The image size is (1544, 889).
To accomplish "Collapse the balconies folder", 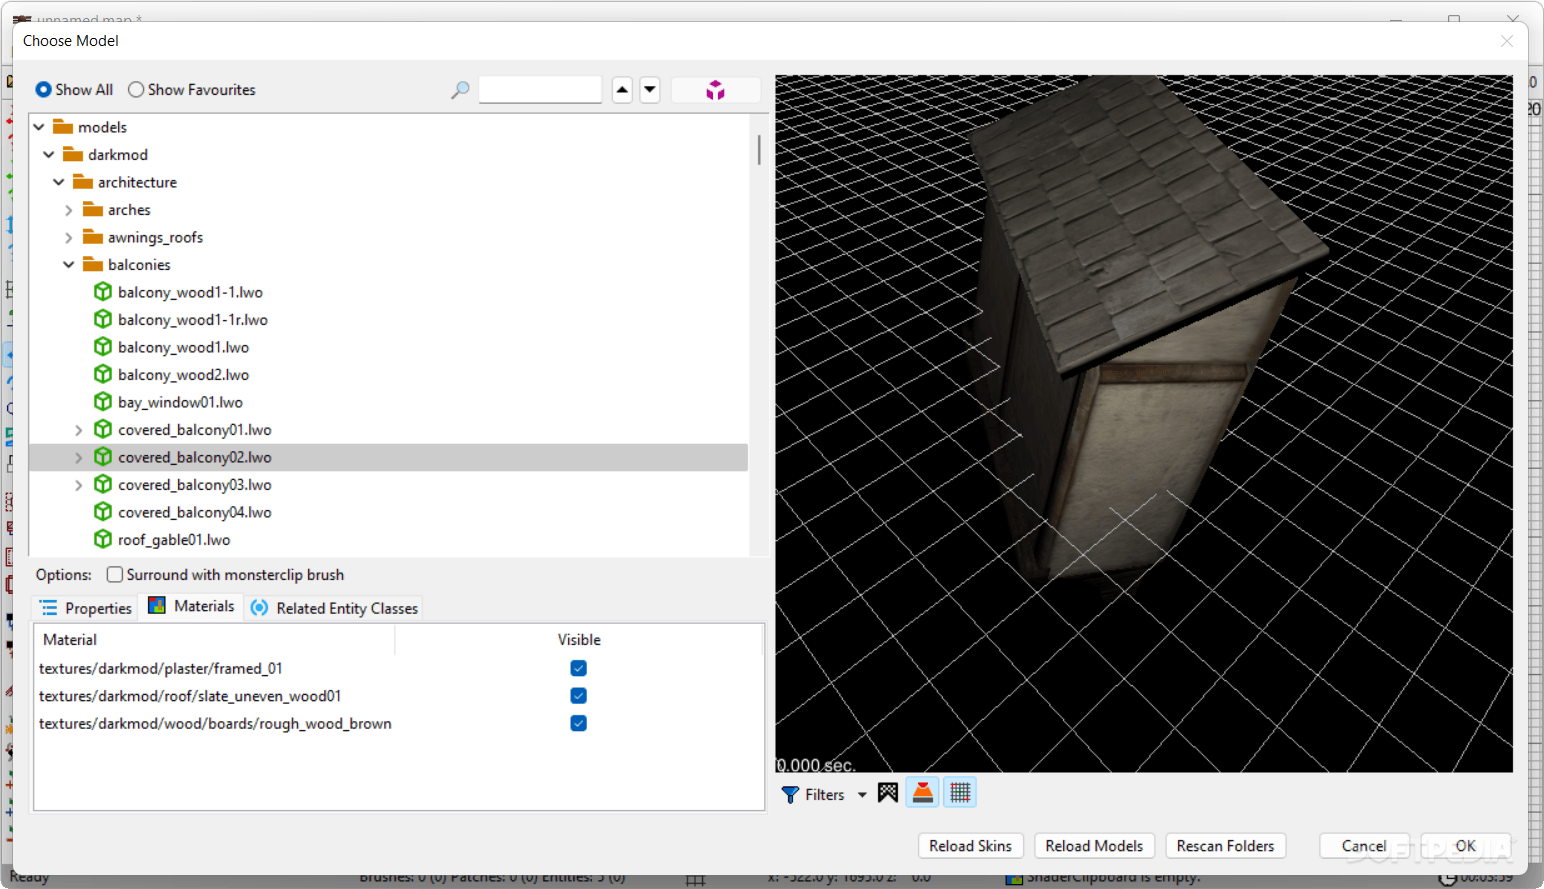I will [x=69, y=265].
